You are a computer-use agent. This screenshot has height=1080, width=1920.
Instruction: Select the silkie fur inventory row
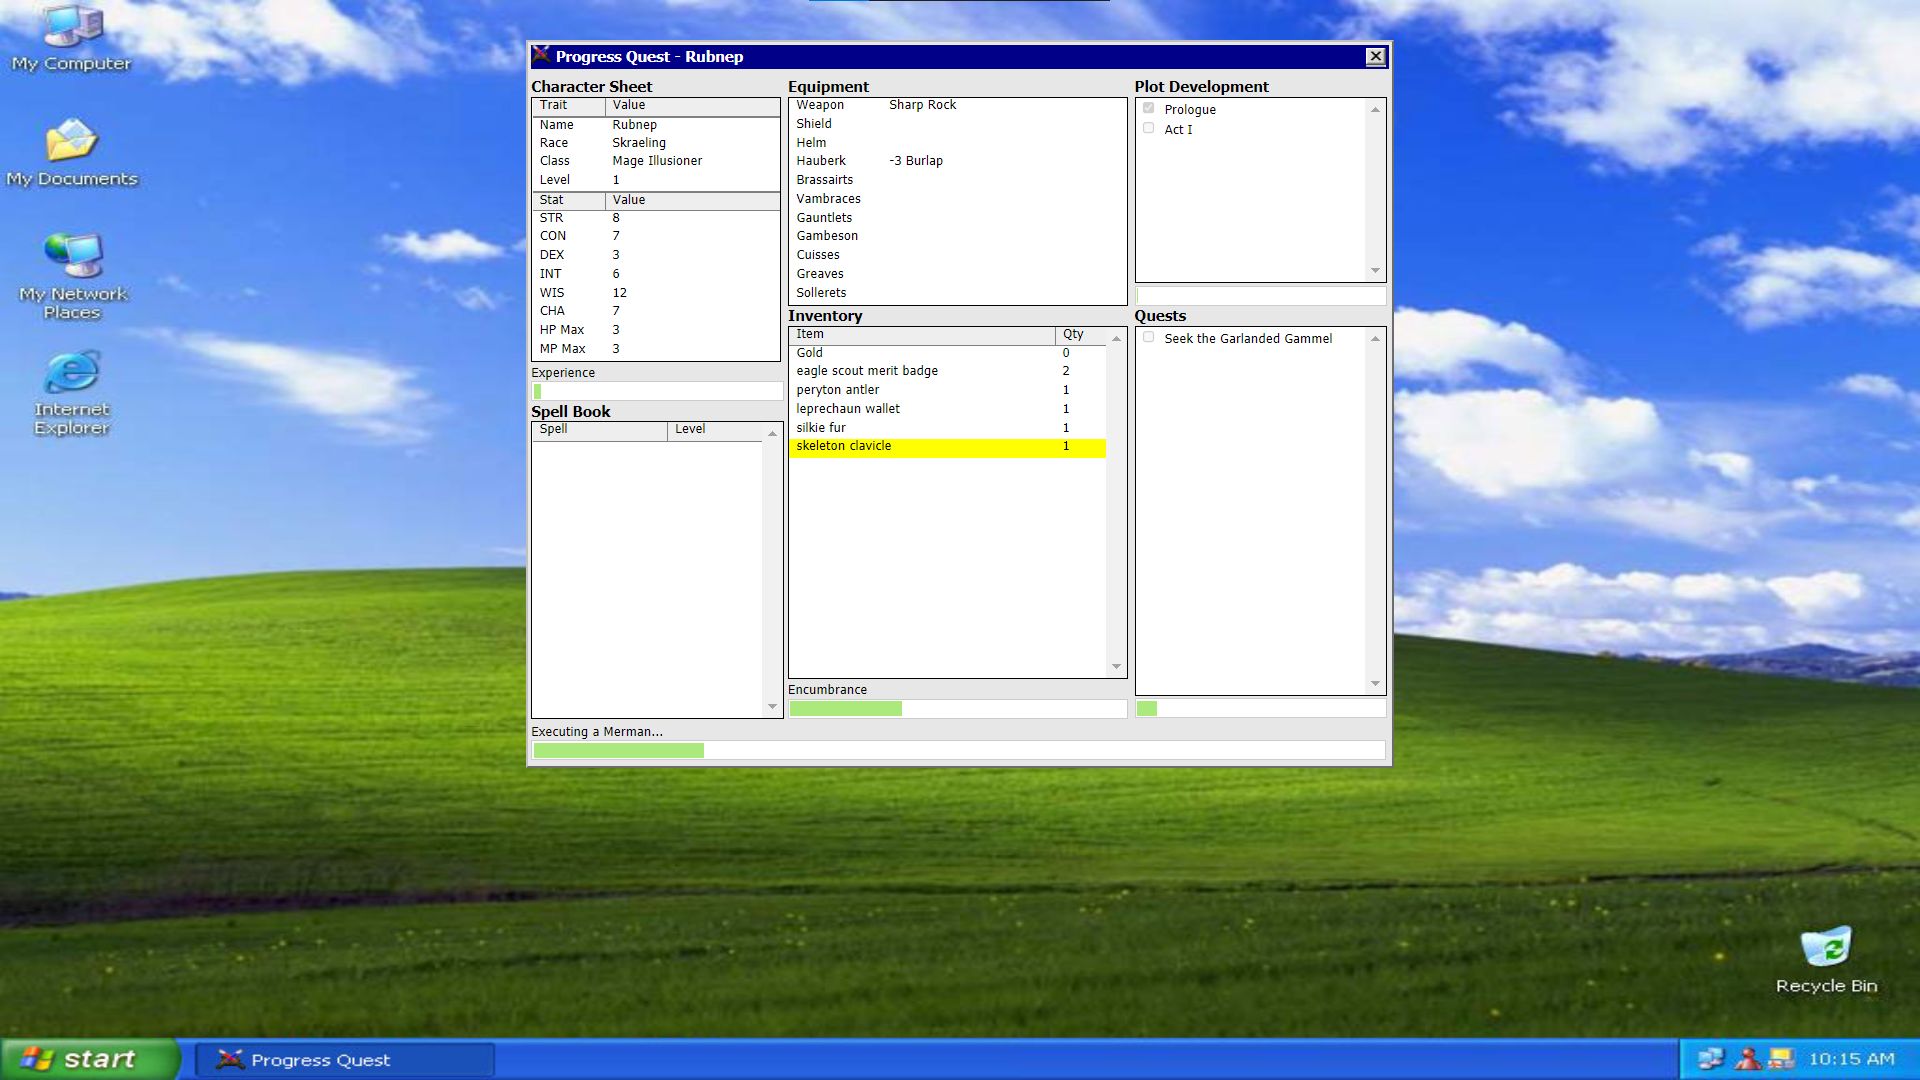click(x=947, y=428)
